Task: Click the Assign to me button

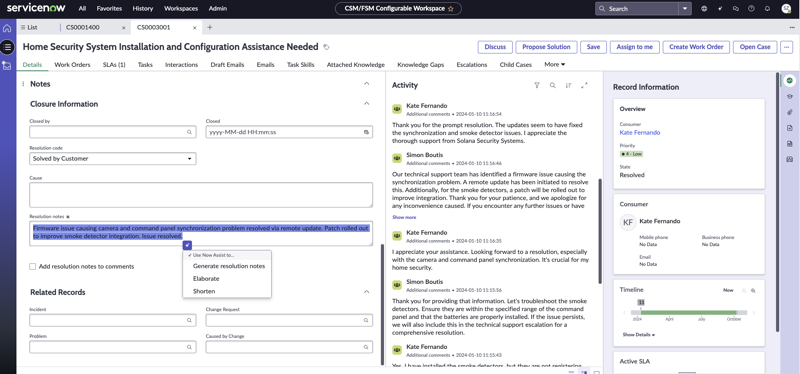Action: coord(635,47)
